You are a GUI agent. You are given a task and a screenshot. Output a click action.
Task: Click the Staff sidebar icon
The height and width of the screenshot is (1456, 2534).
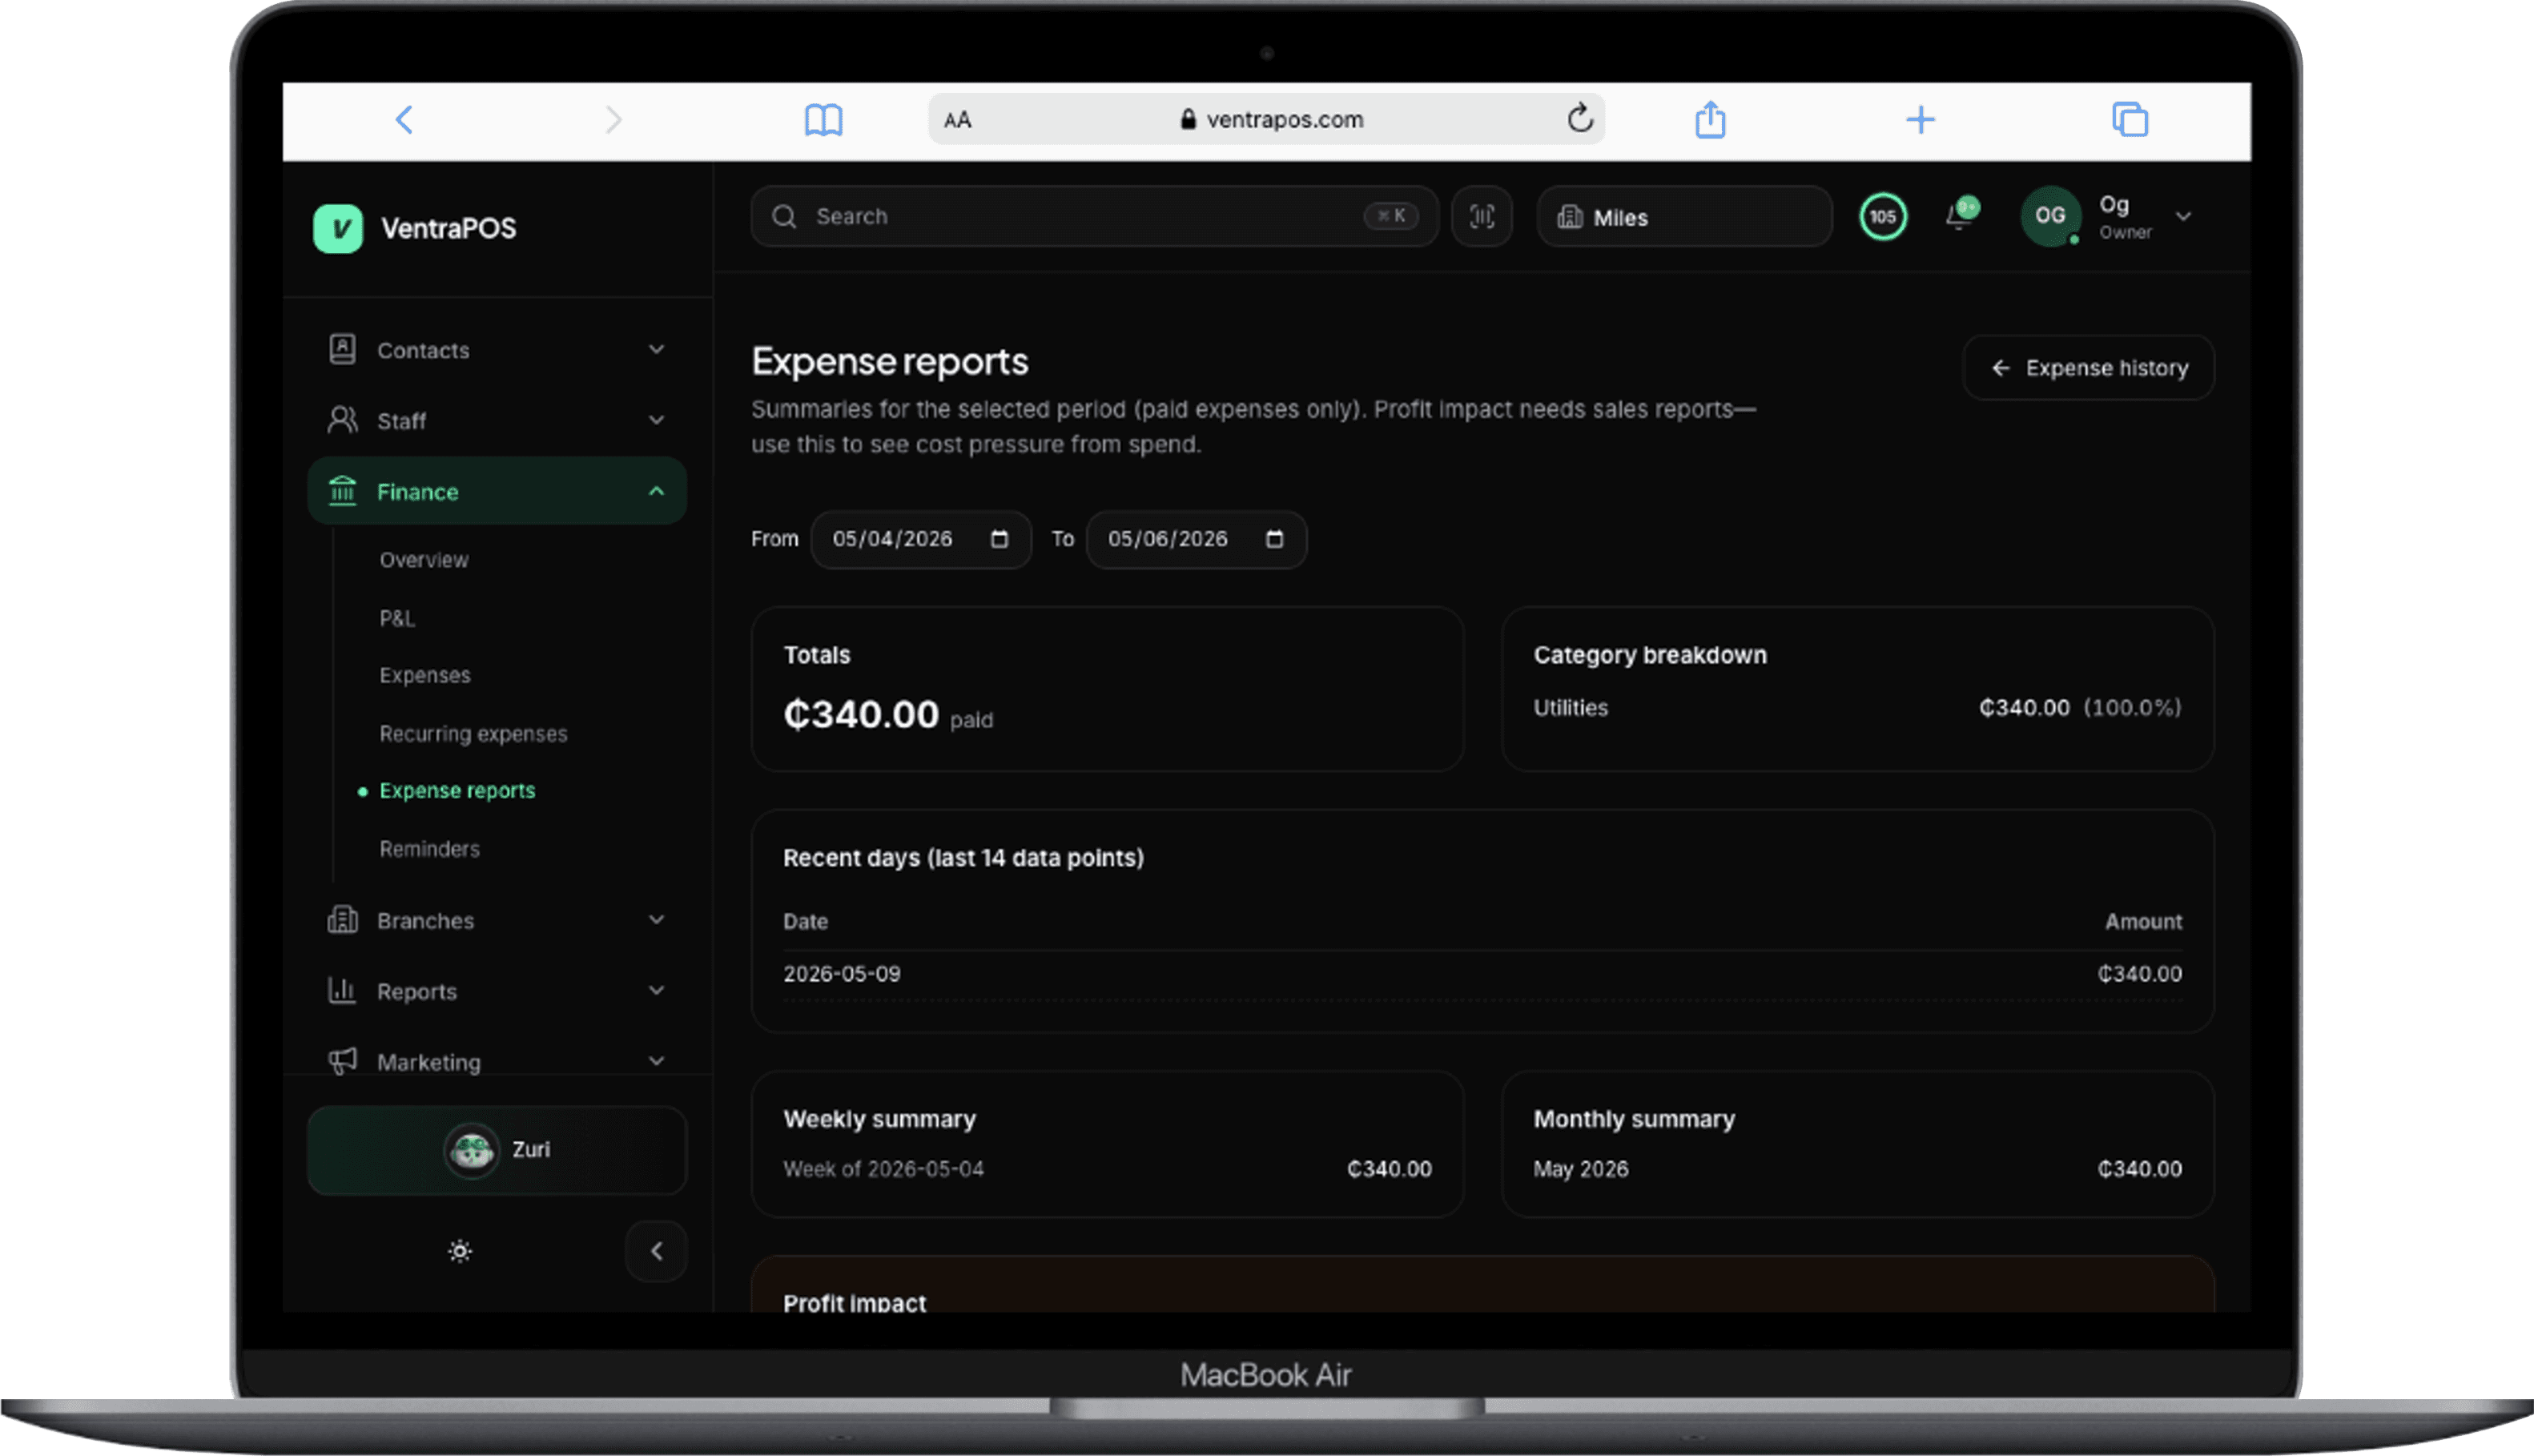click(x=342, y=420)
